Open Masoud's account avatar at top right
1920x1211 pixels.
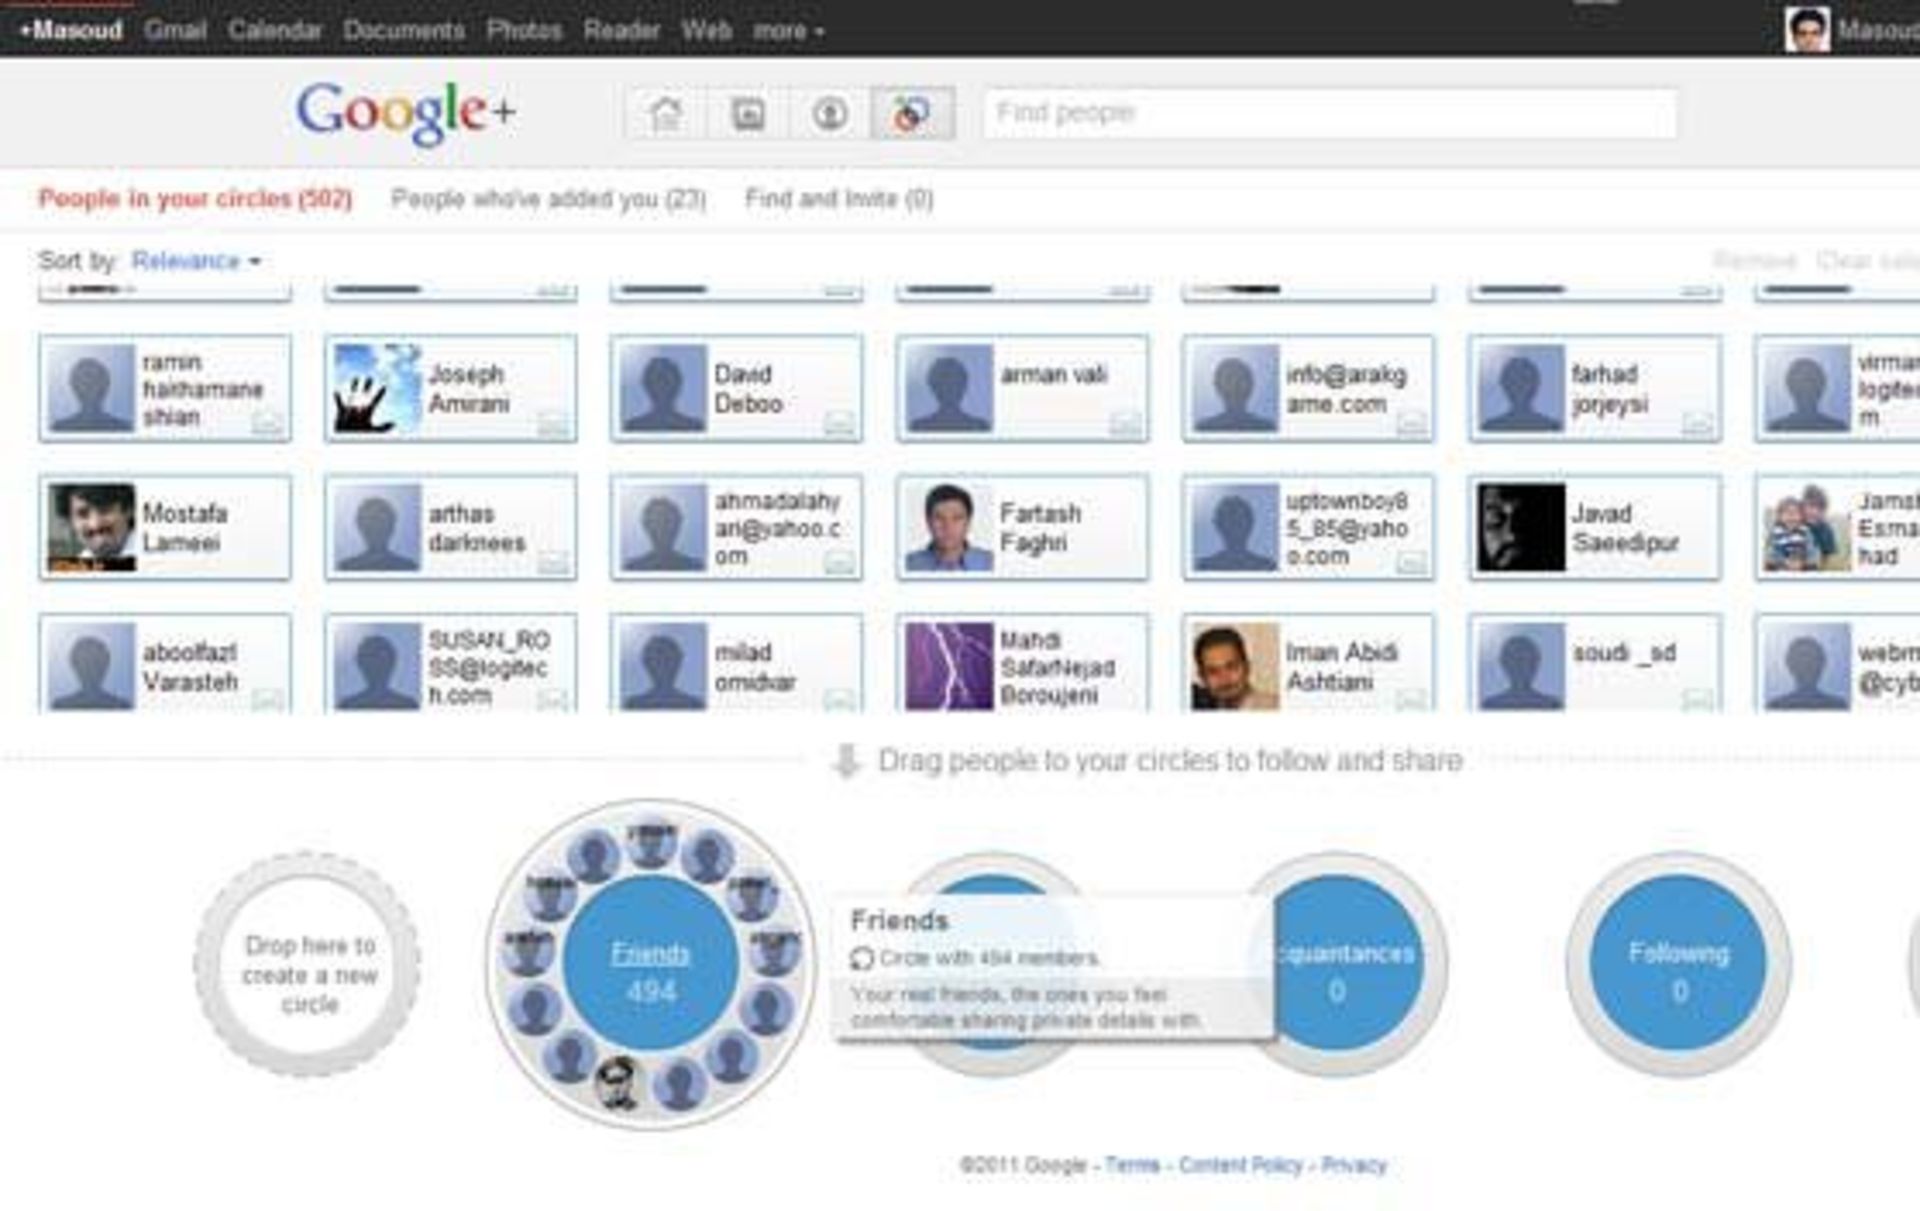point(1807,29)
